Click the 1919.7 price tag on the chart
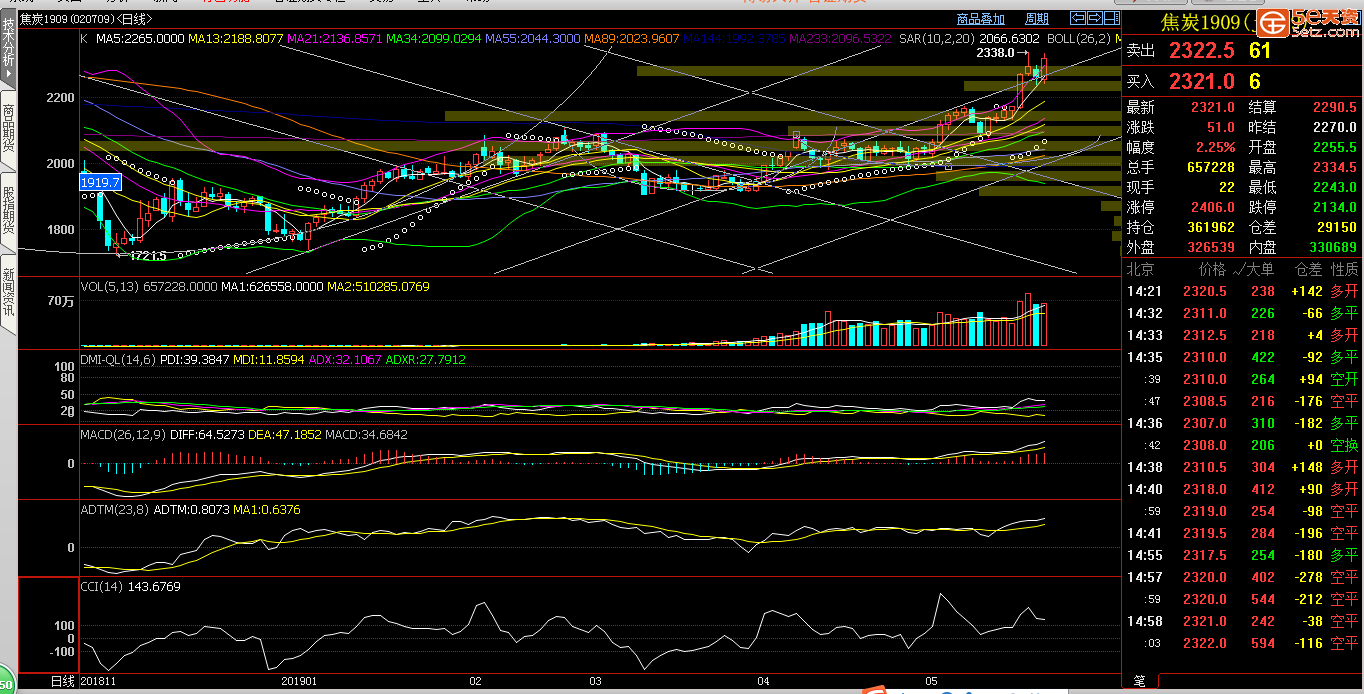Viewport: 1364px width, 694px height. [x=101, y=182]
